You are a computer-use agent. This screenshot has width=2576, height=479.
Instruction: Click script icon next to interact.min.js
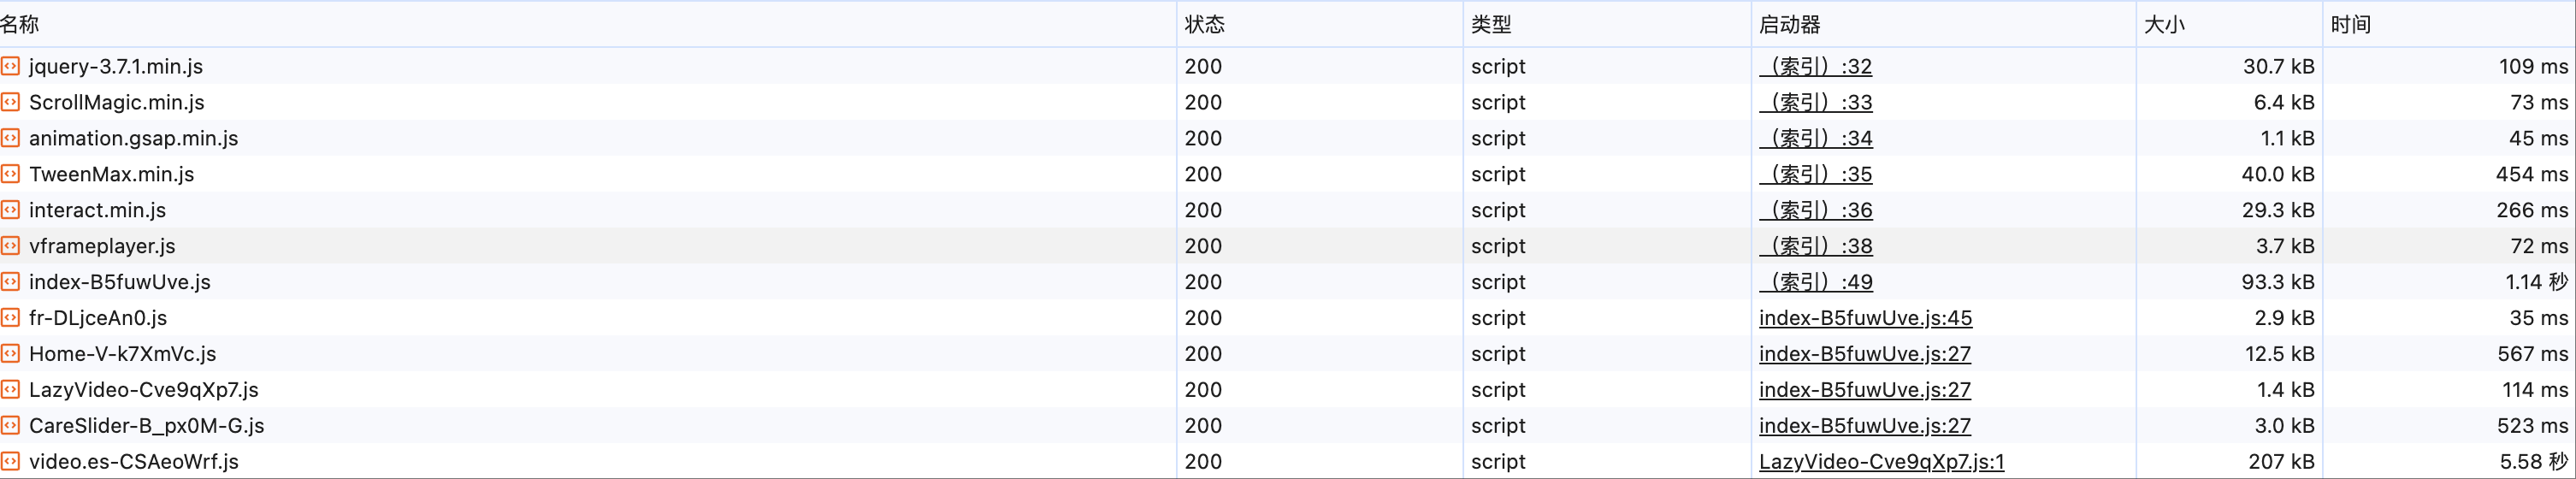click(10, 210)
